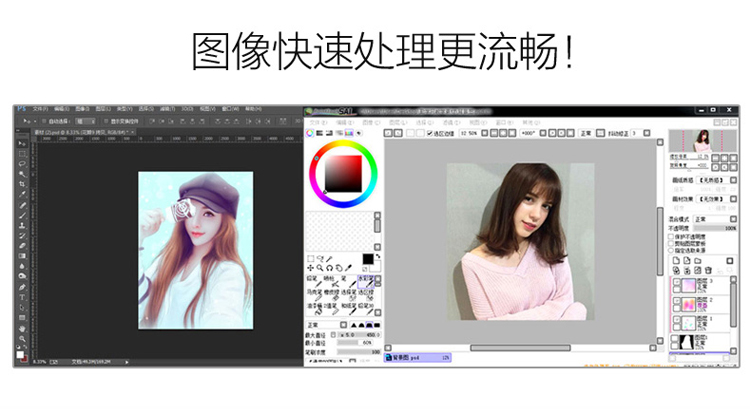This screenshot has width=750, height=409.
Task: Hide 图层 2 via its visibility box
Action: coord(676,300)
